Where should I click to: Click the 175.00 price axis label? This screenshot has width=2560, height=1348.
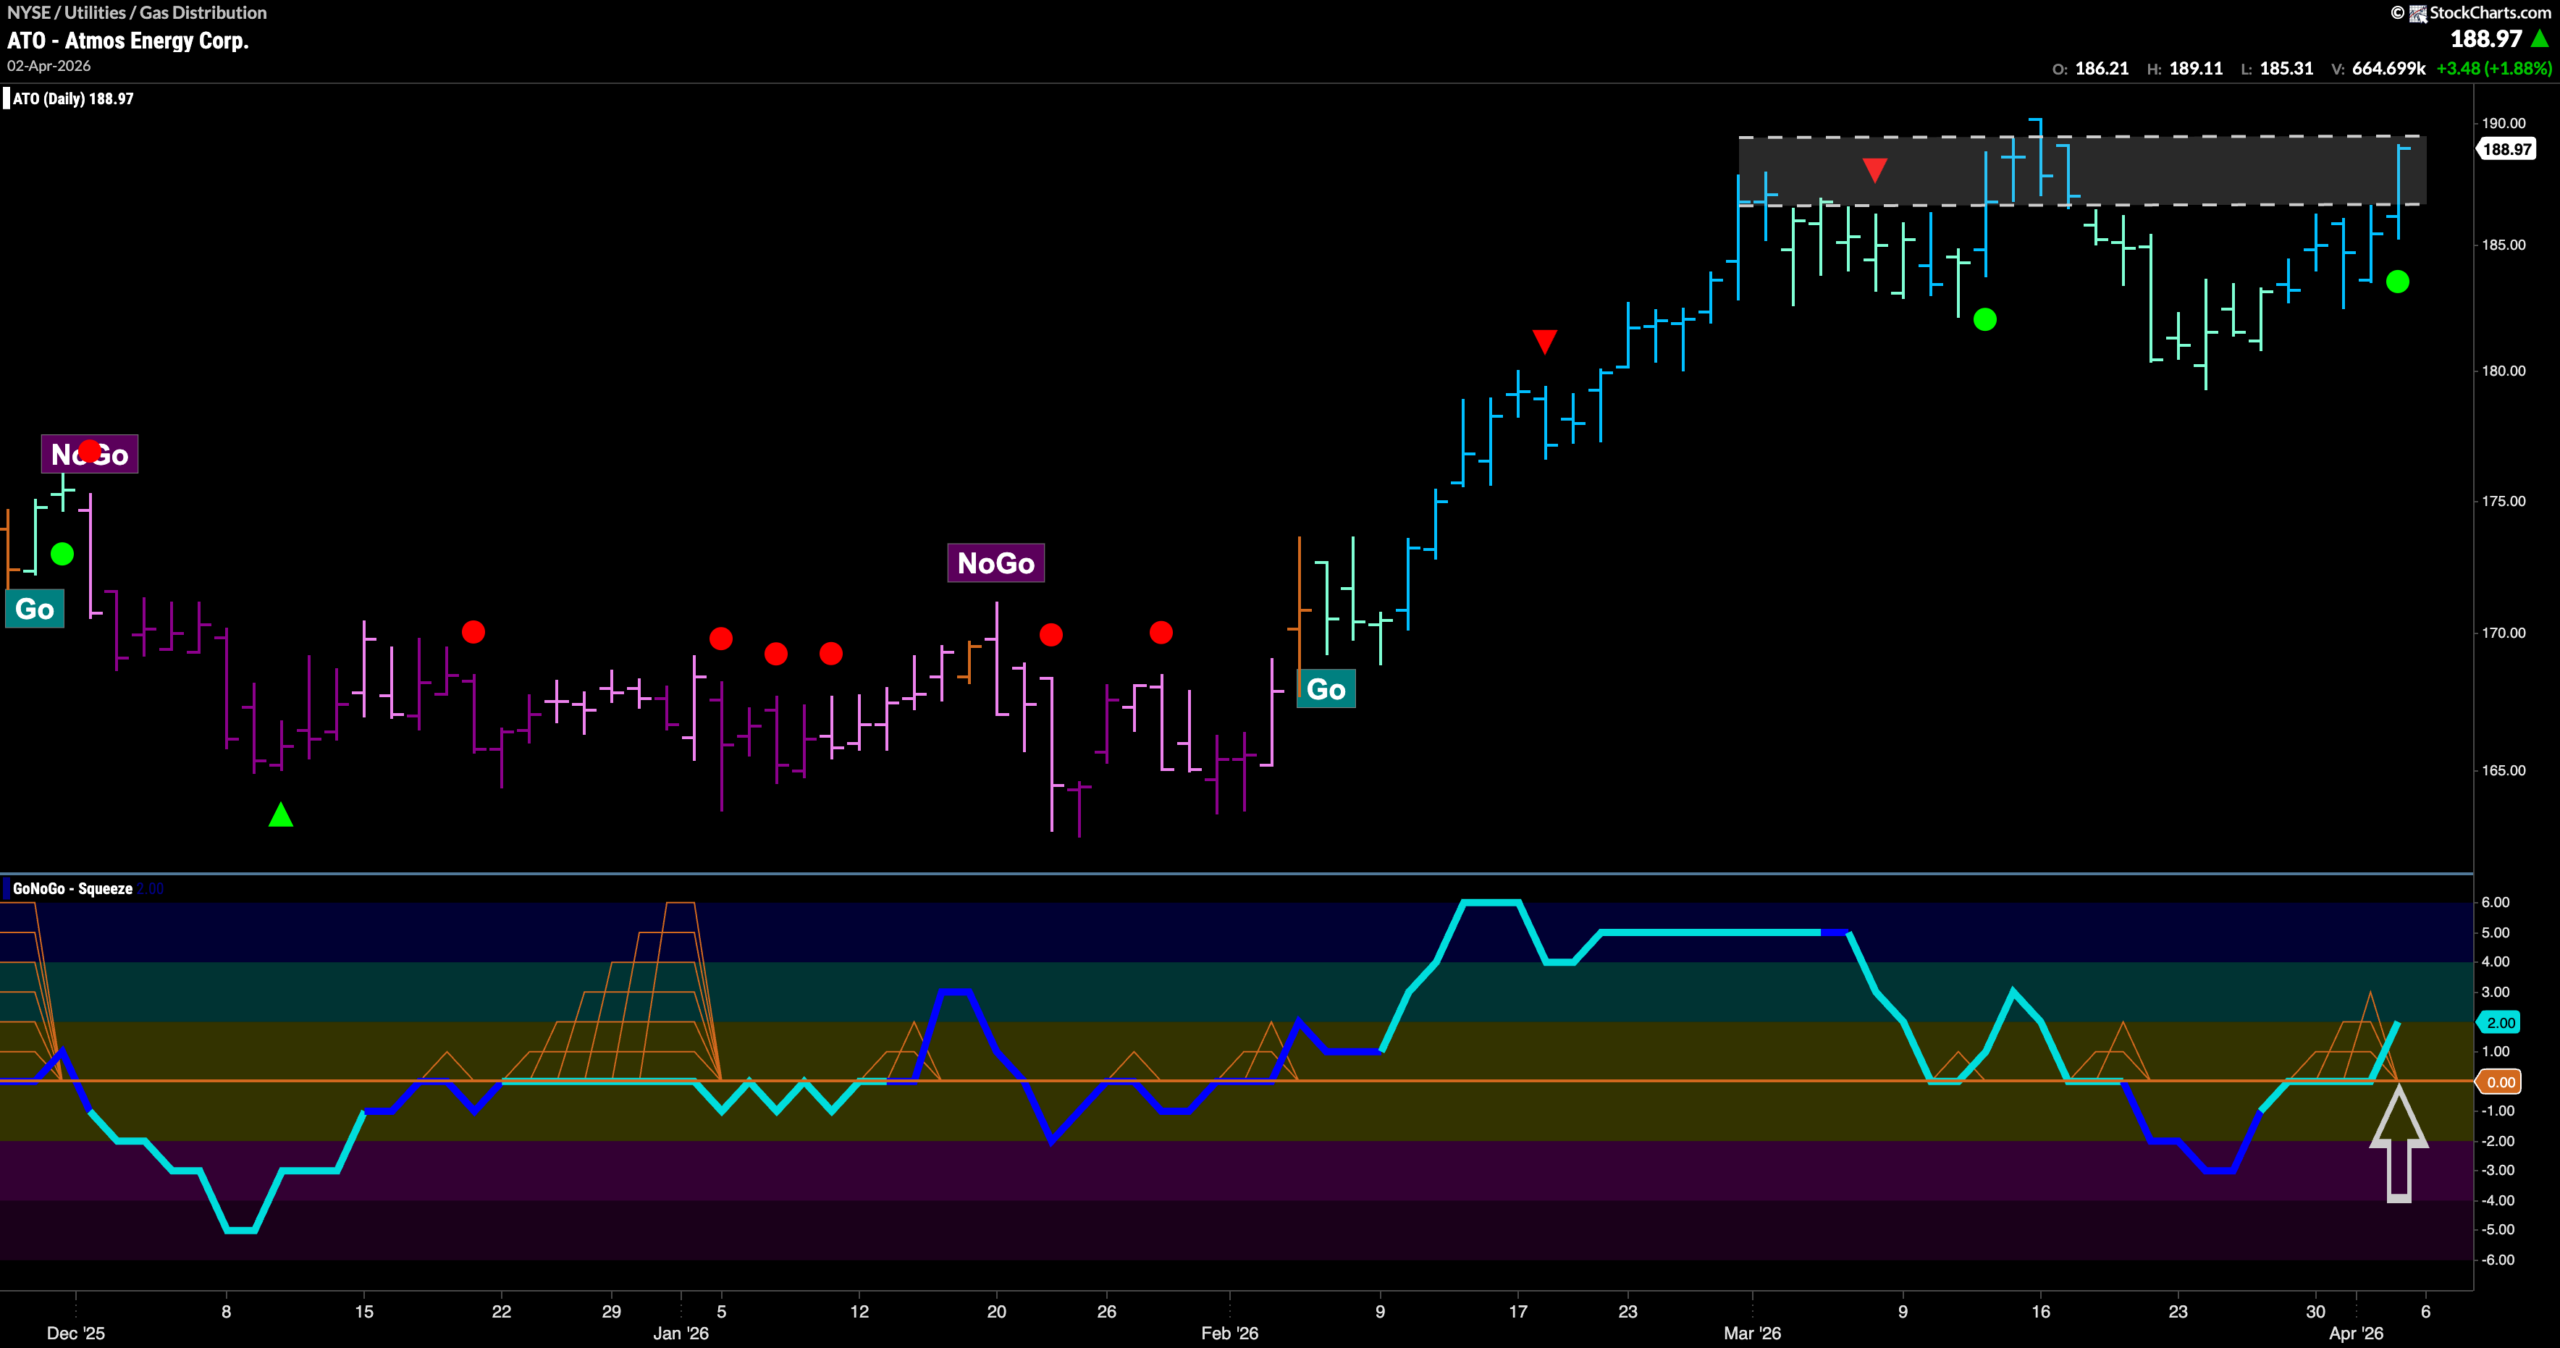(2504, 501)
